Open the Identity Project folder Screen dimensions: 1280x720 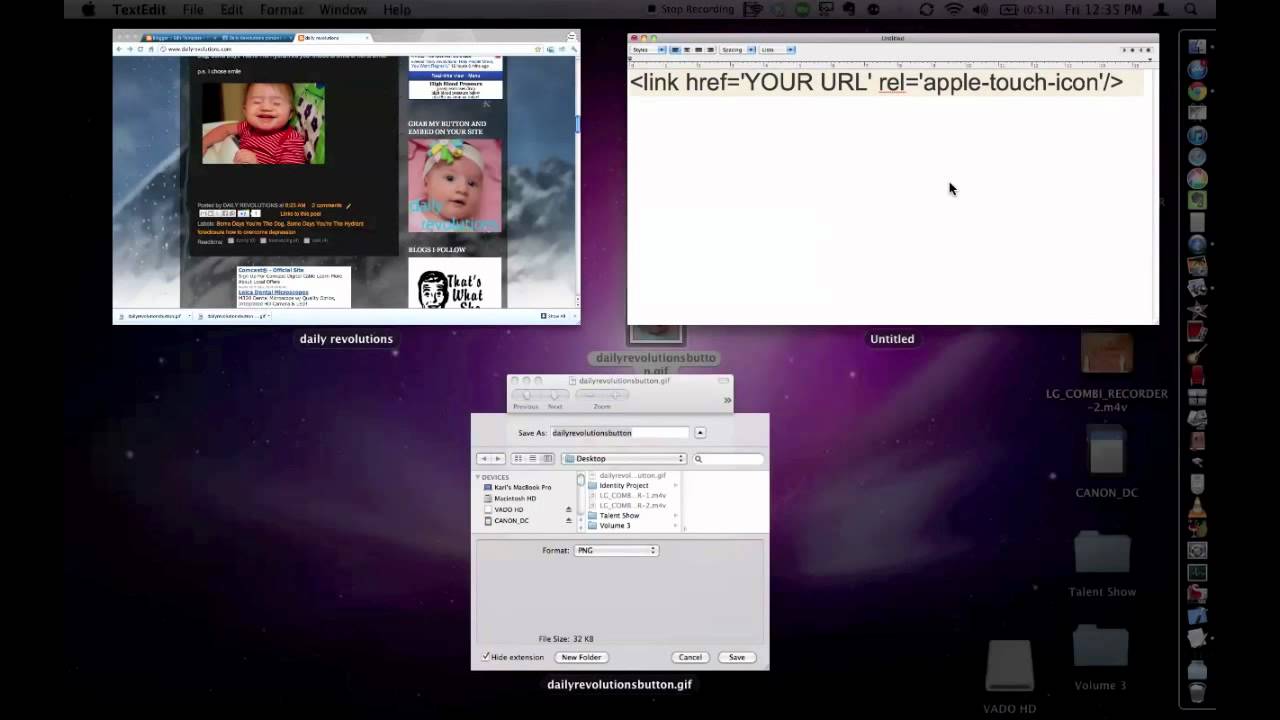pos(624,485)
